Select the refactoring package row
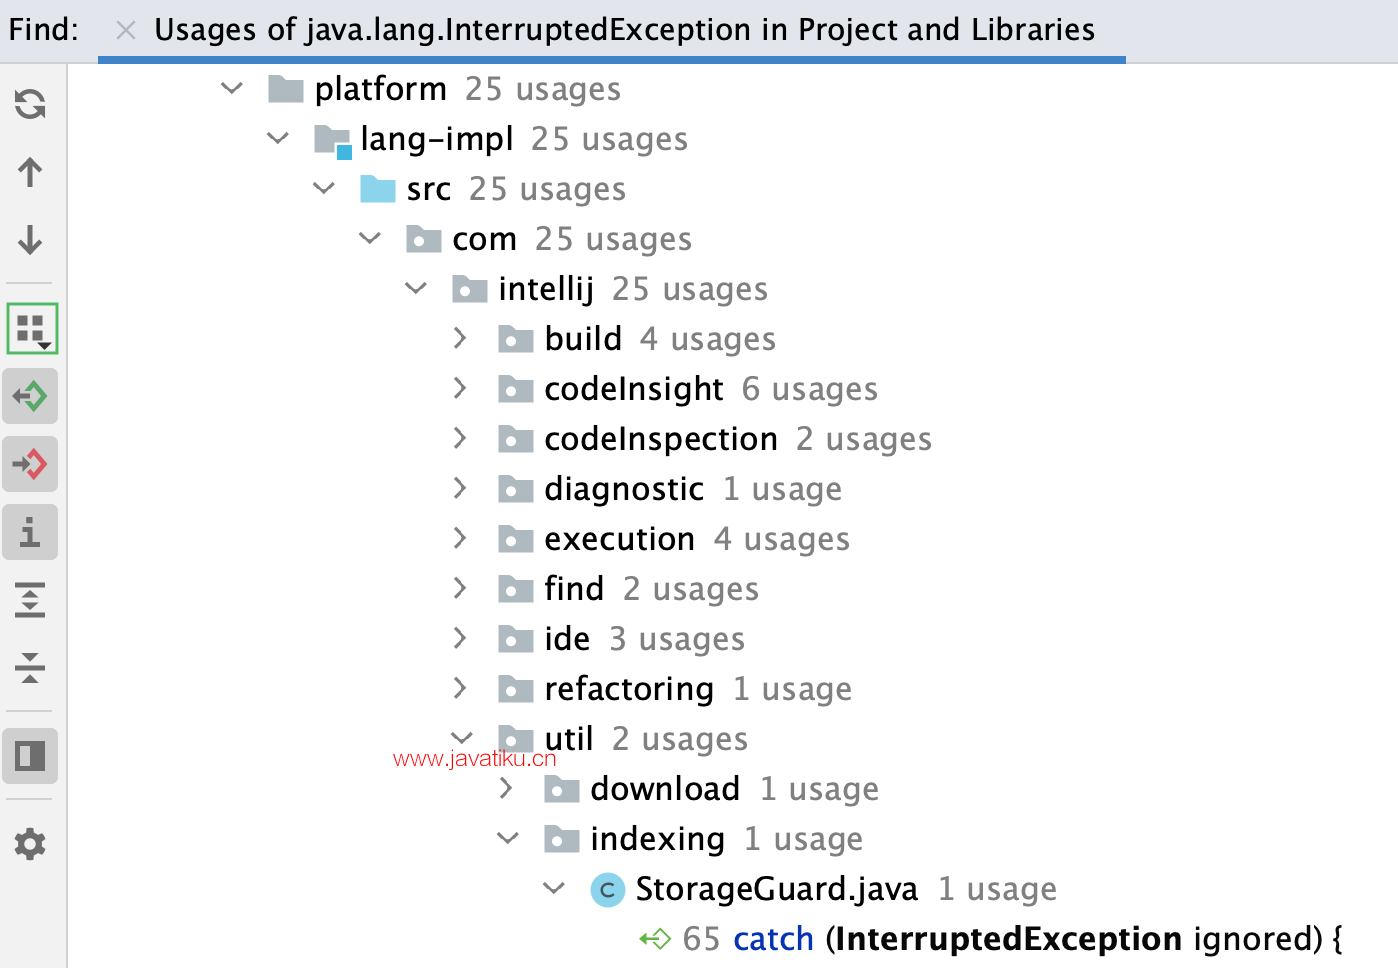 coord(674,689)
